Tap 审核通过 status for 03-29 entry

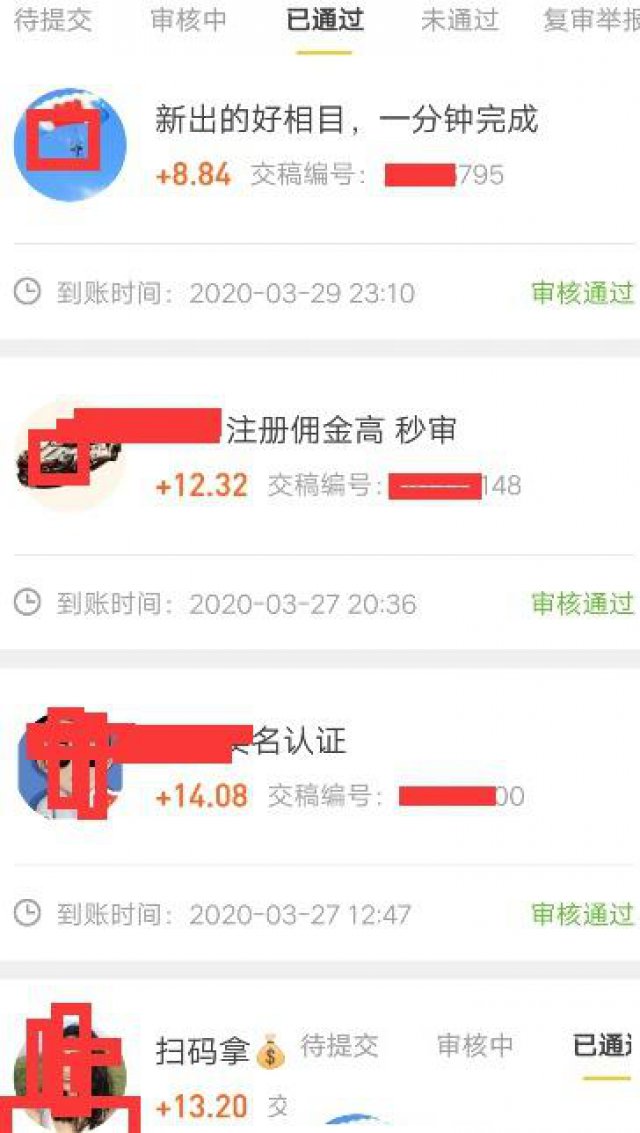click(x=583, y=293)
